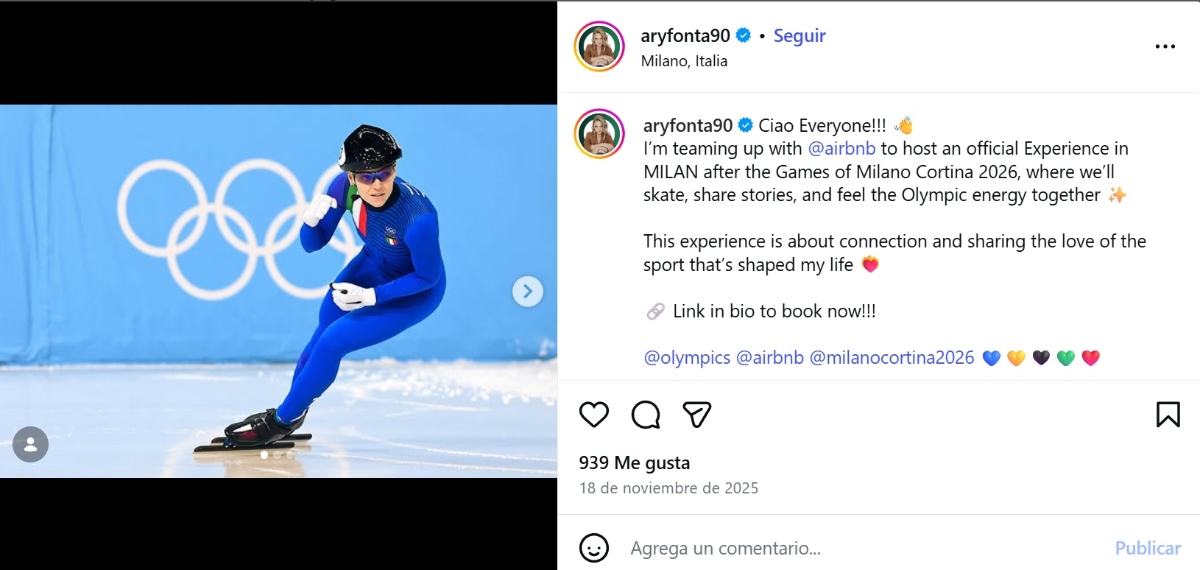Share the post with the paper plane icon

pyautogui.click(x=697, y=414)
